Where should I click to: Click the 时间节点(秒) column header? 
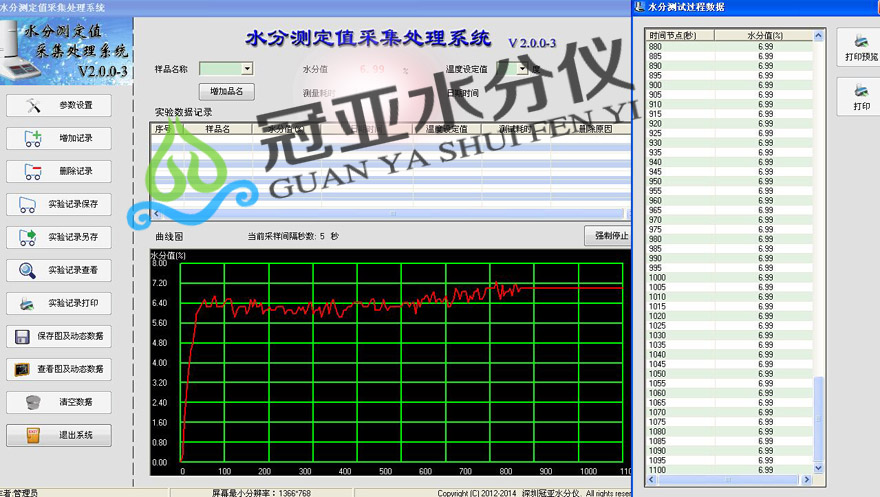680,35
